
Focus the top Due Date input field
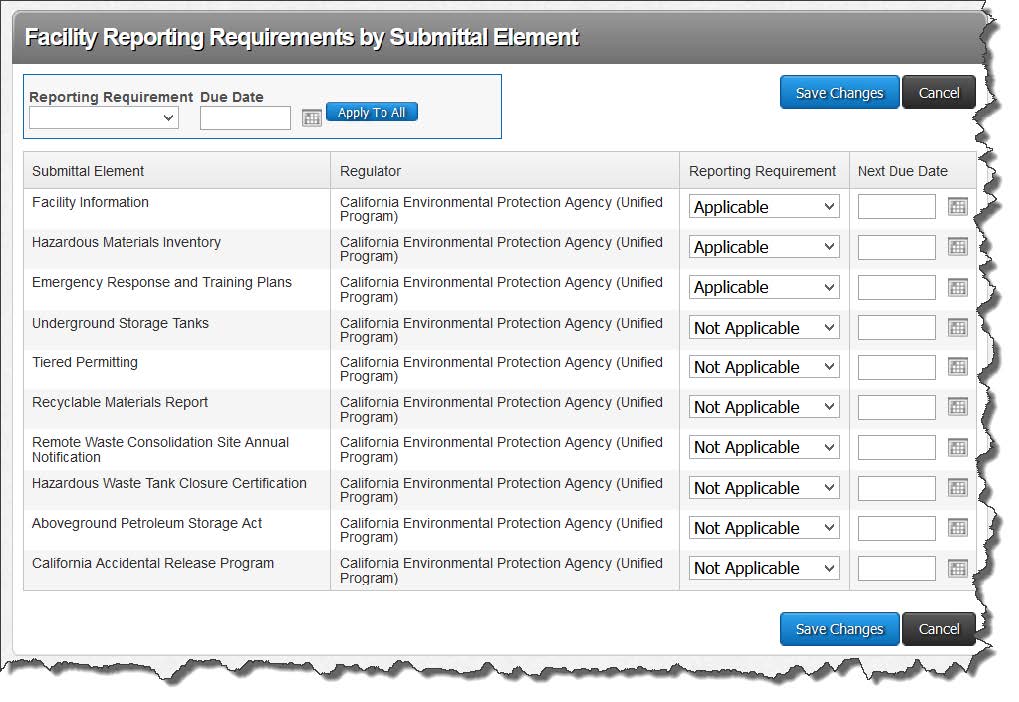(x=245, y=118)
